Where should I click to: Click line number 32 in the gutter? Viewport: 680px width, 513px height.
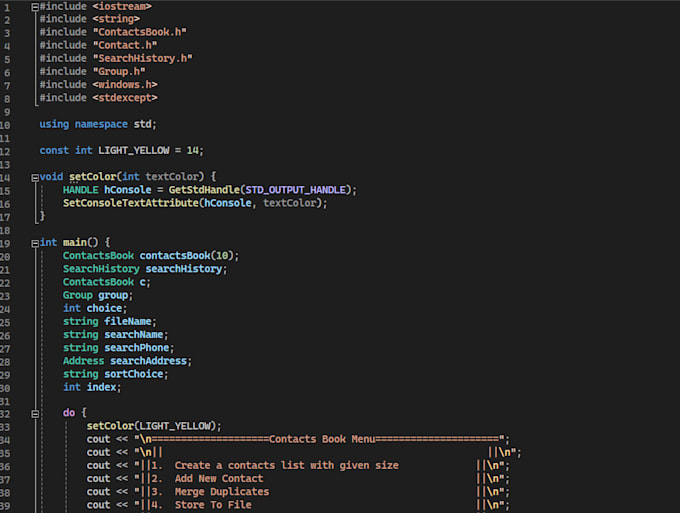(5, 414)
